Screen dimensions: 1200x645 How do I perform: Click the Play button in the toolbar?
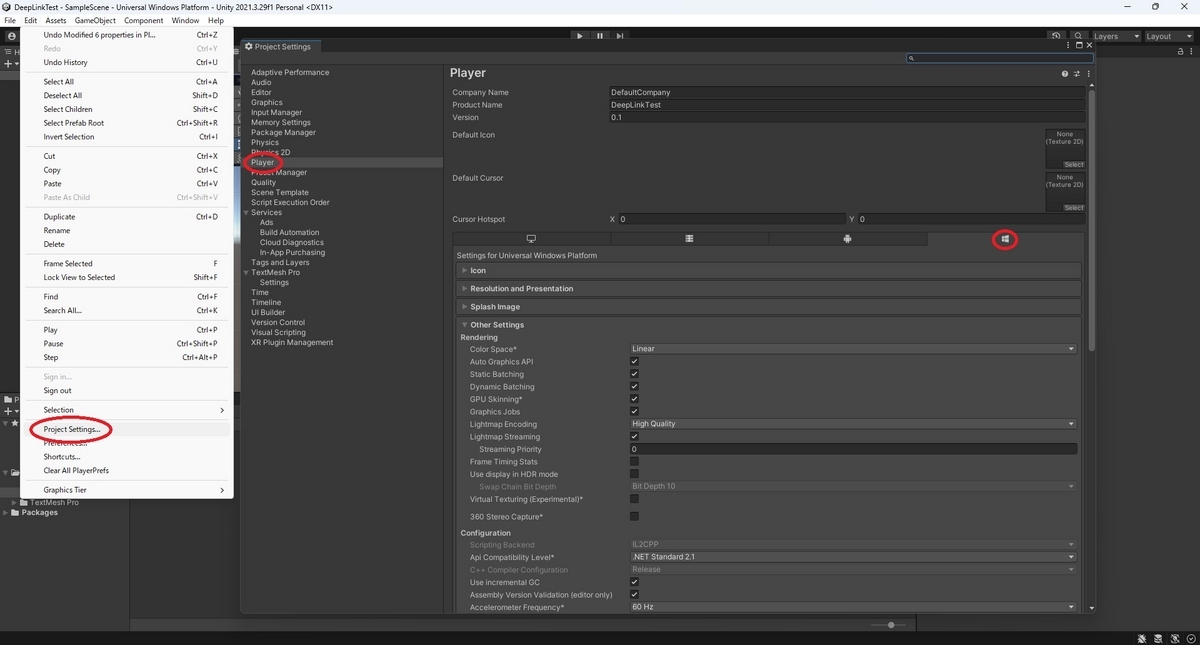580,35
